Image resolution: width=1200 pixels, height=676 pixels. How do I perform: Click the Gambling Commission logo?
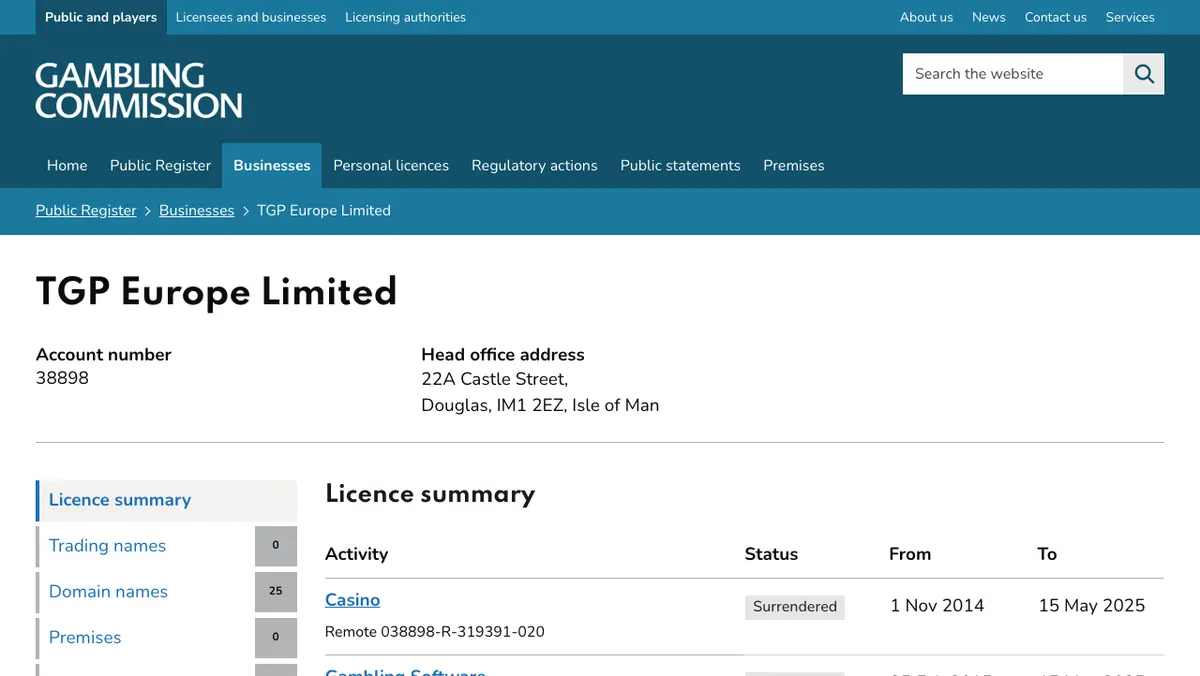coord(138,91)
